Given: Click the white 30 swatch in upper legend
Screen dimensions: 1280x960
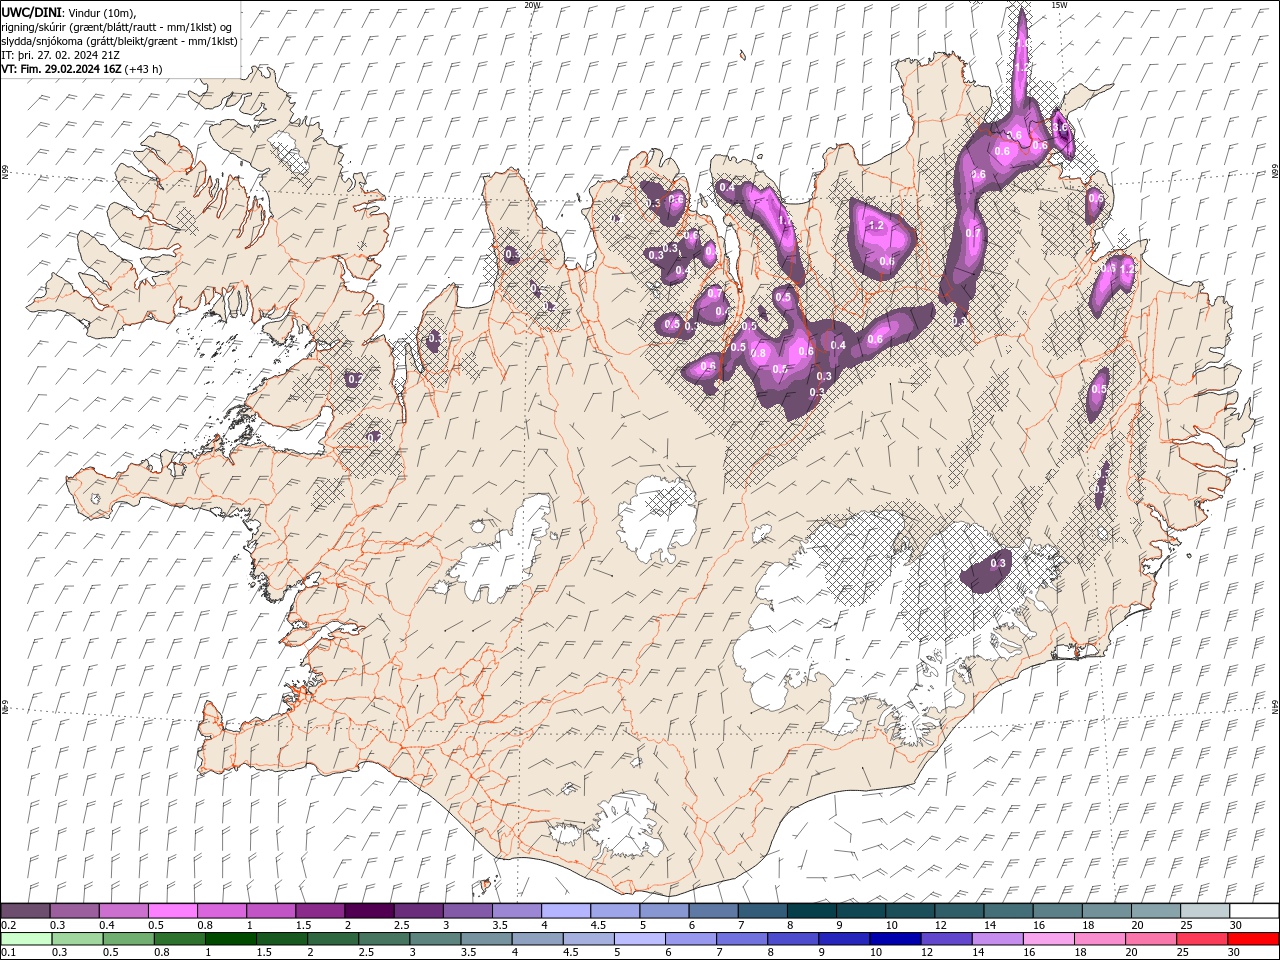Looking at the screenshot, I should 1254,911.
